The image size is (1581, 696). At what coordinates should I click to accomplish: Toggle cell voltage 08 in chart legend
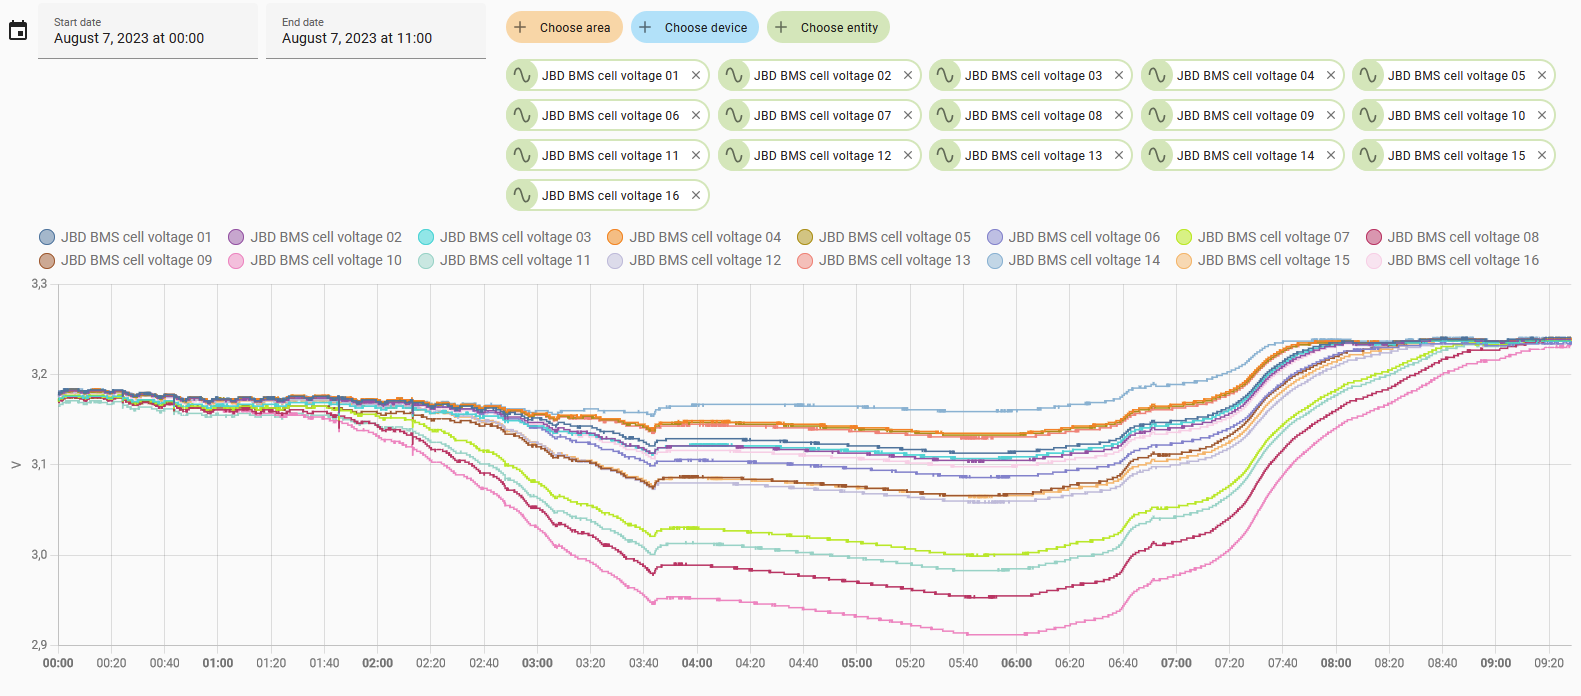pos(1452,237)
